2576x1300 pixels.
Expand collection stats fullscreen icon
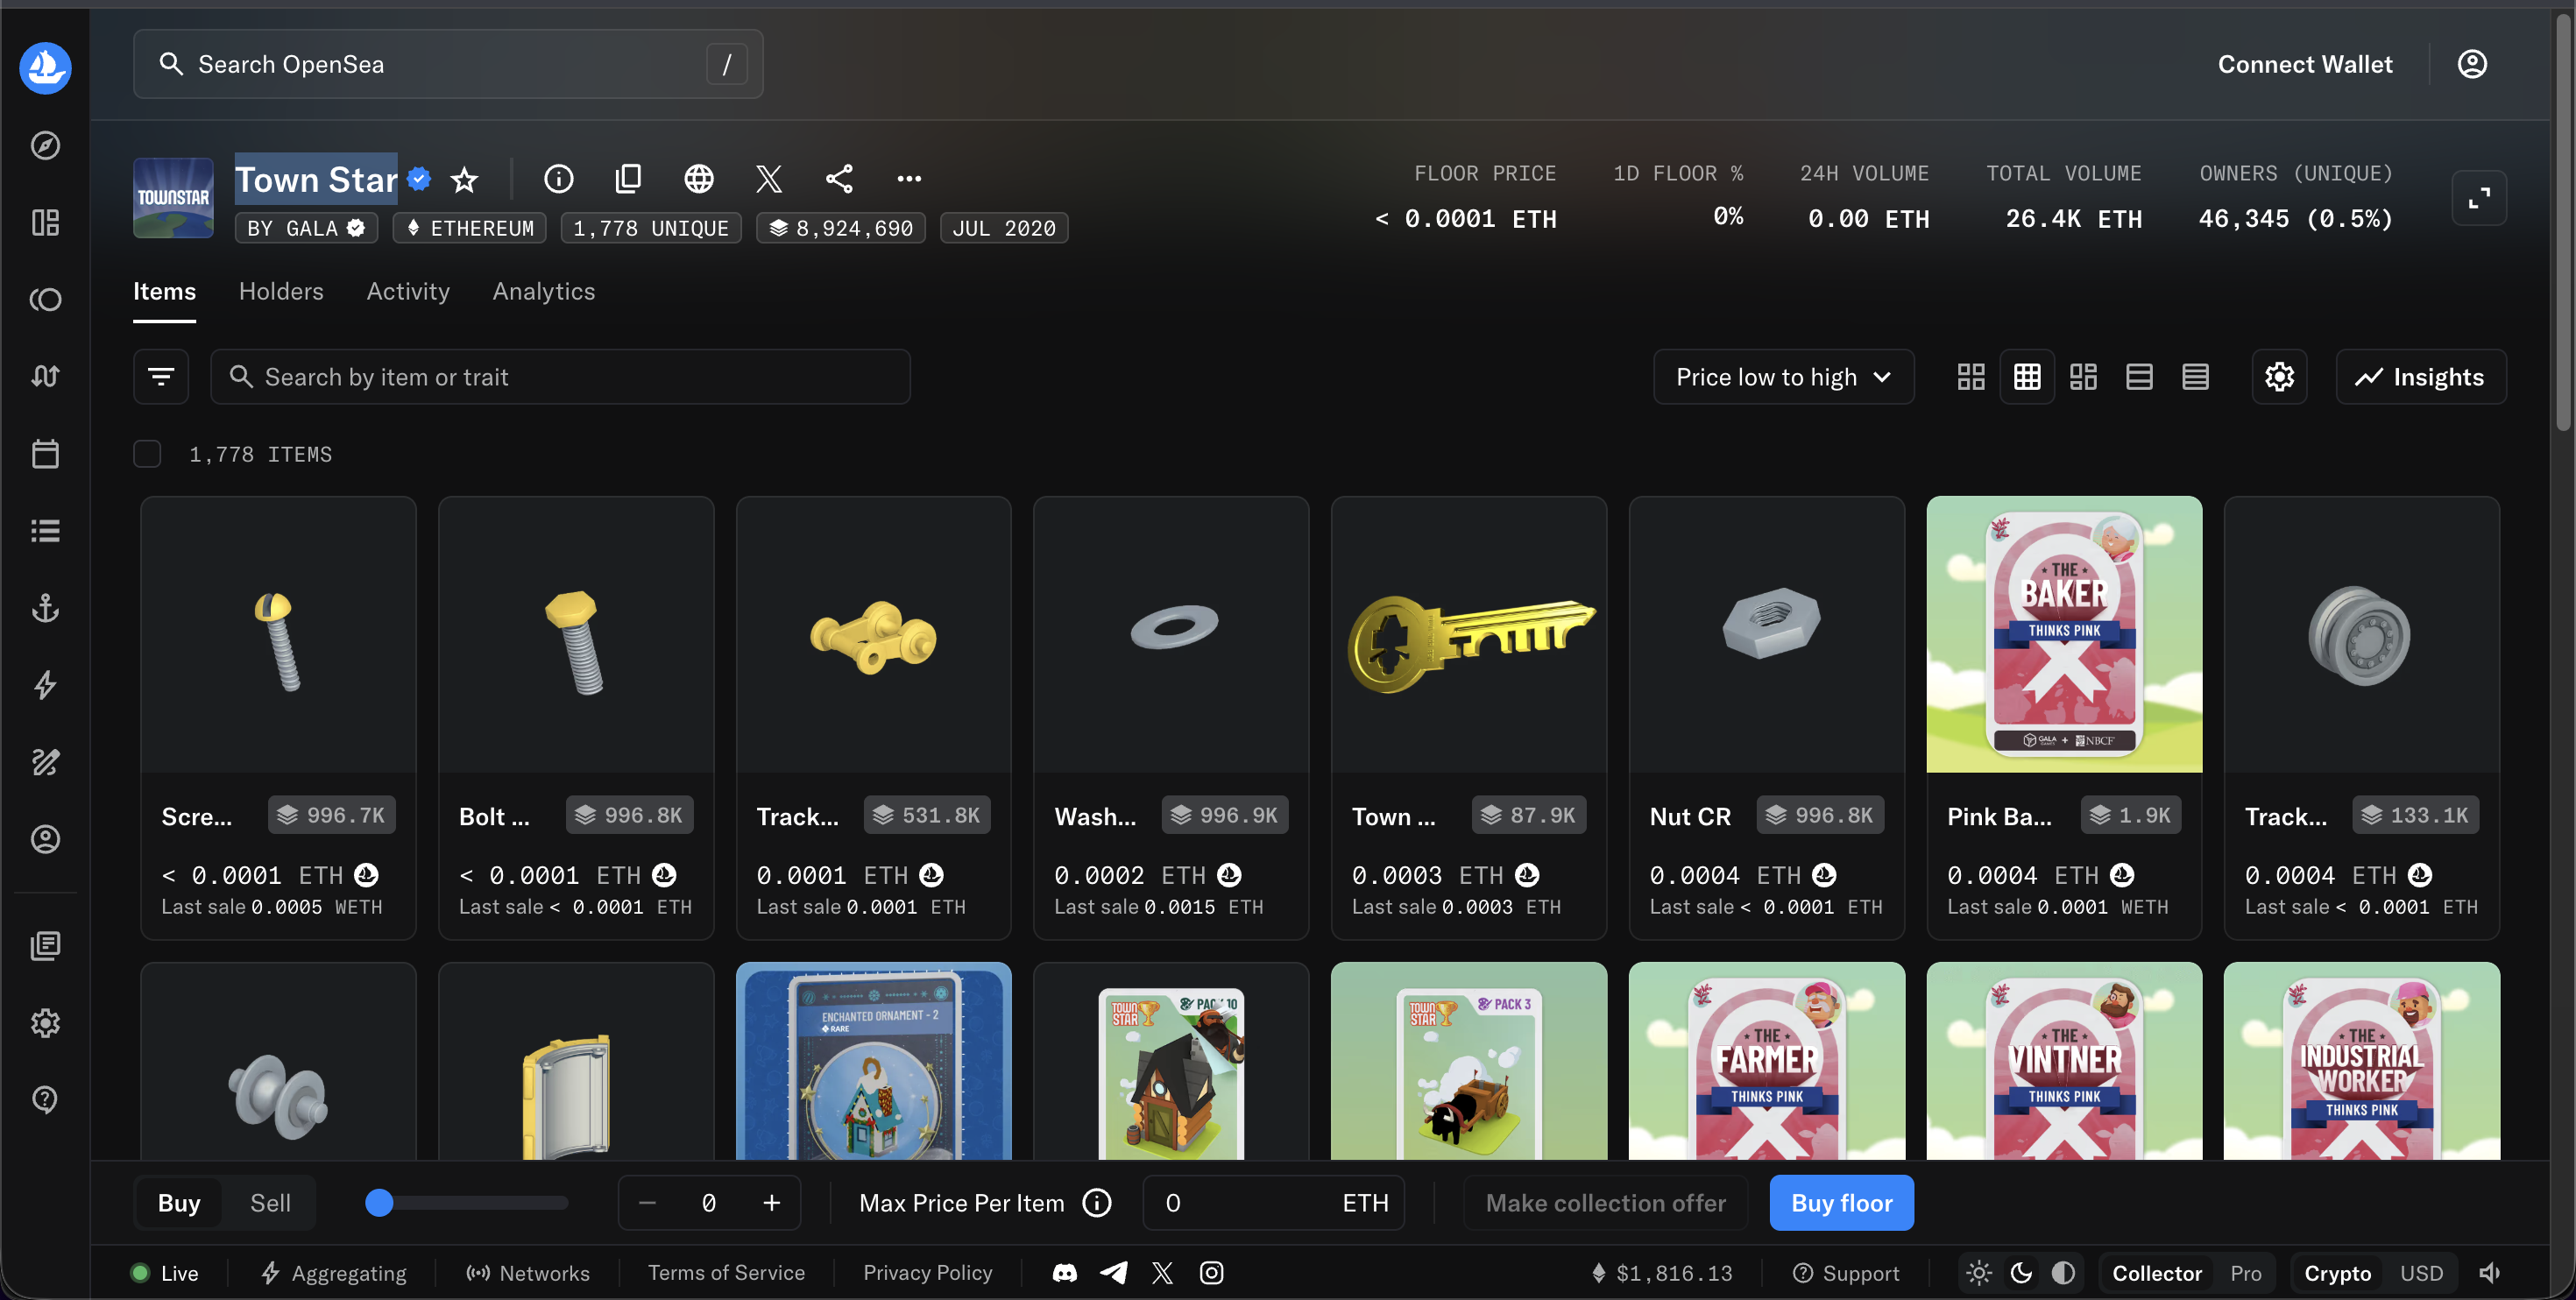[2479, 198]
